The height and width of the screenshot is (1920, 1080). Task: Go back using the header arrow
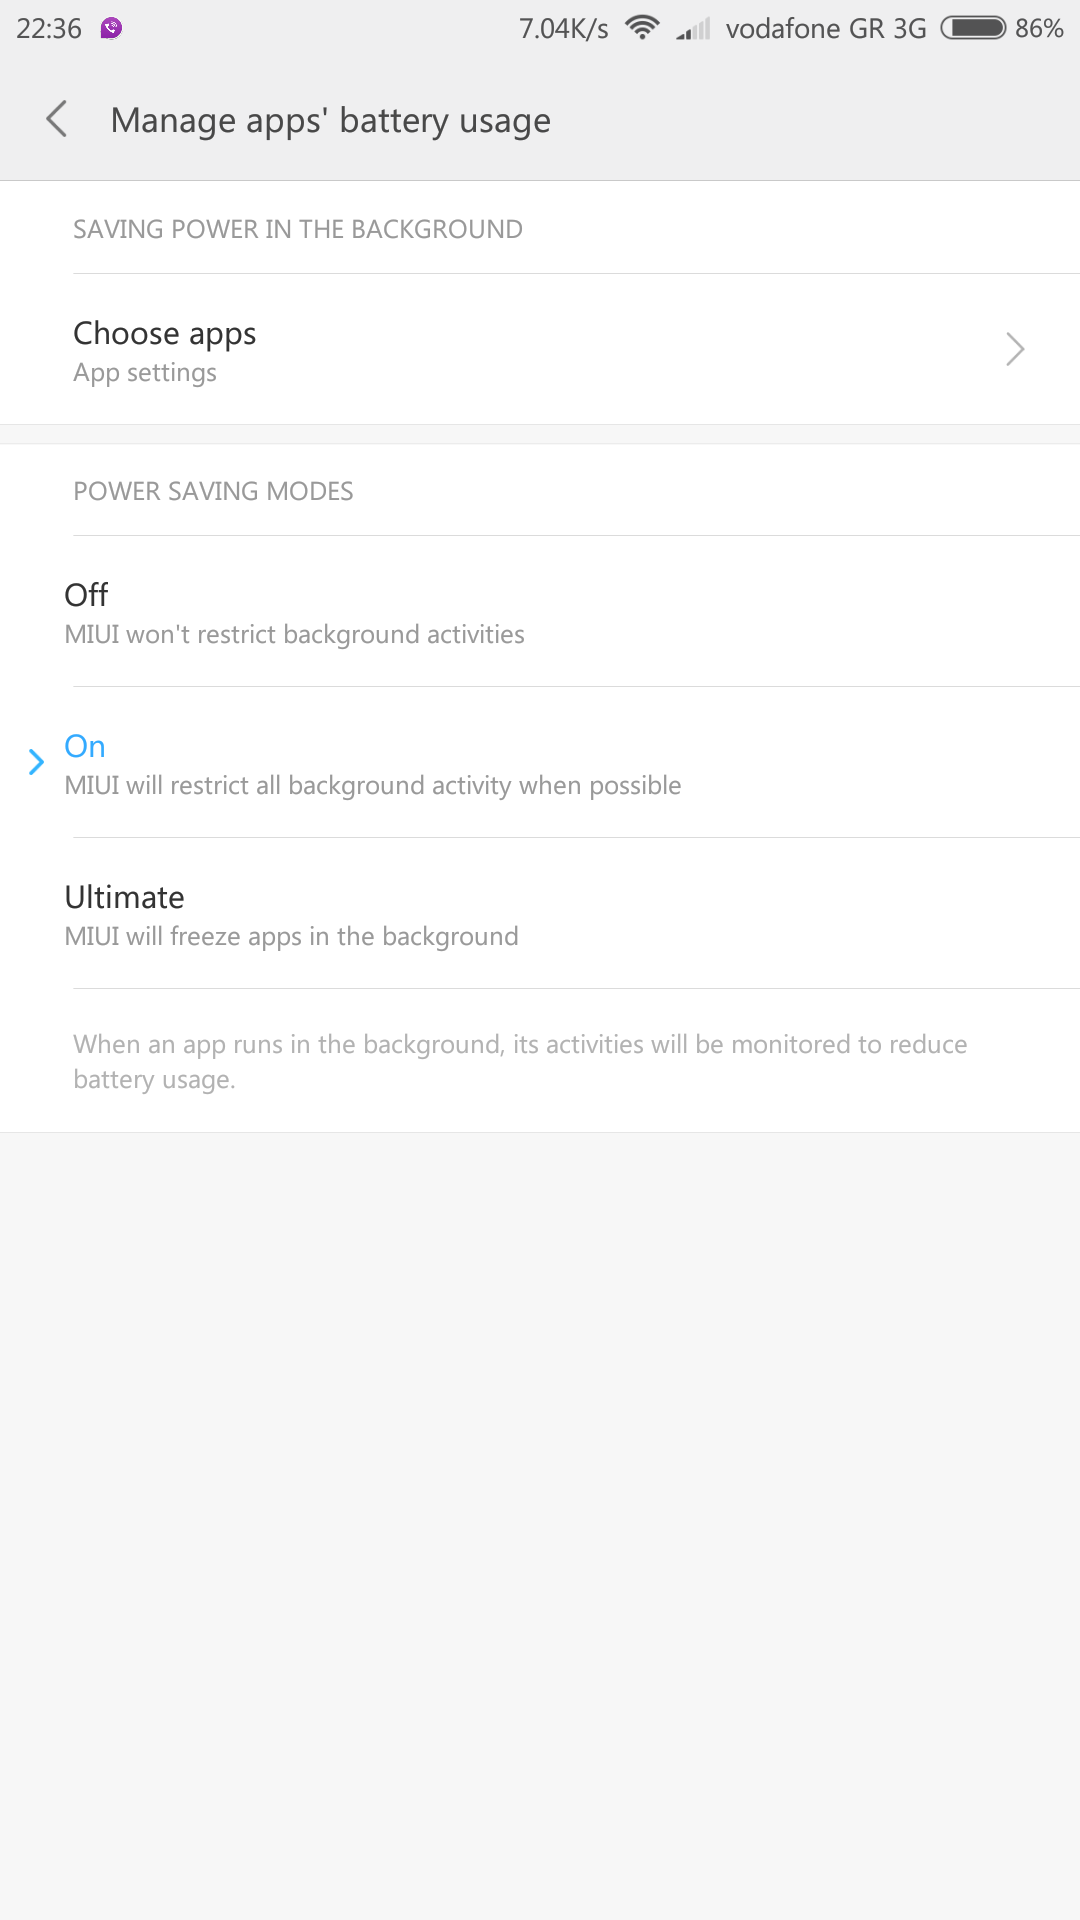click(57, 119)
